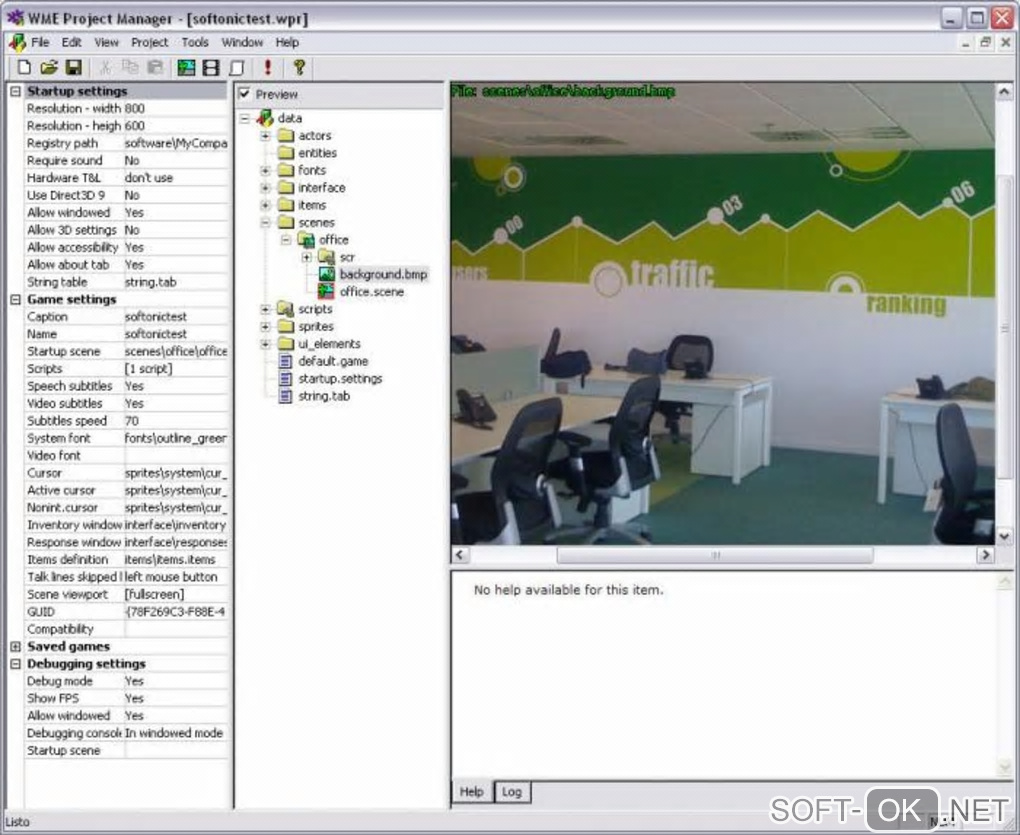The width and height of the screenshot is (1020, 835).
Task: Collapse the scenes folder node
Action: pos(265,222)
